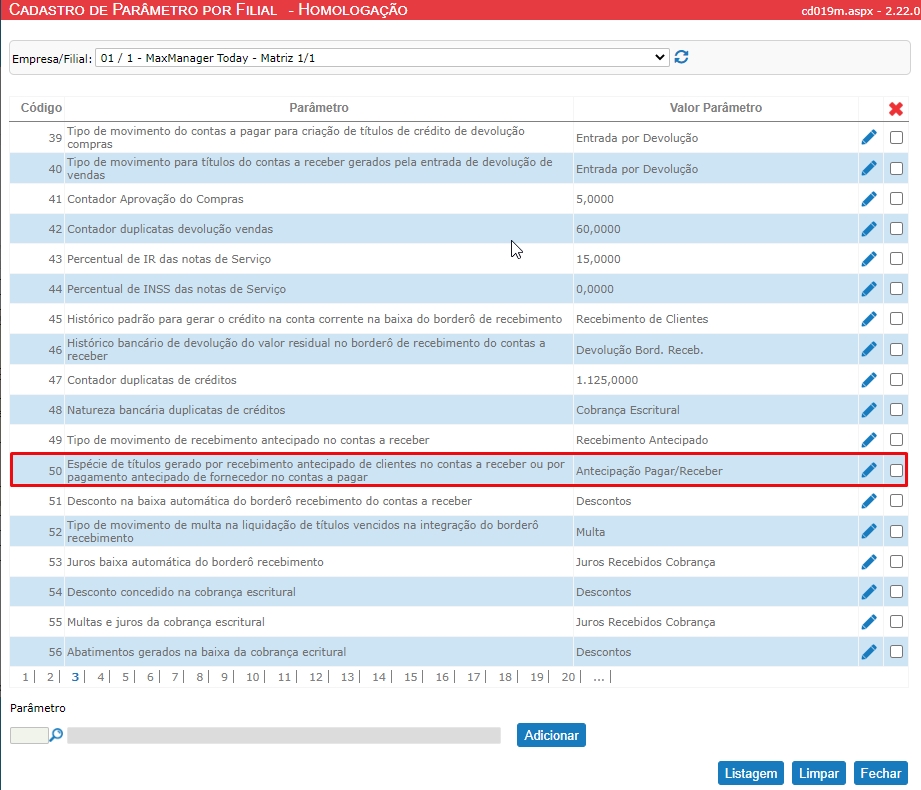The height and width of the screenshot is (790, 921).
Task: Edit parameter 50 Antecipação Pagar/Receber
Action: click(x=869, y=470)
